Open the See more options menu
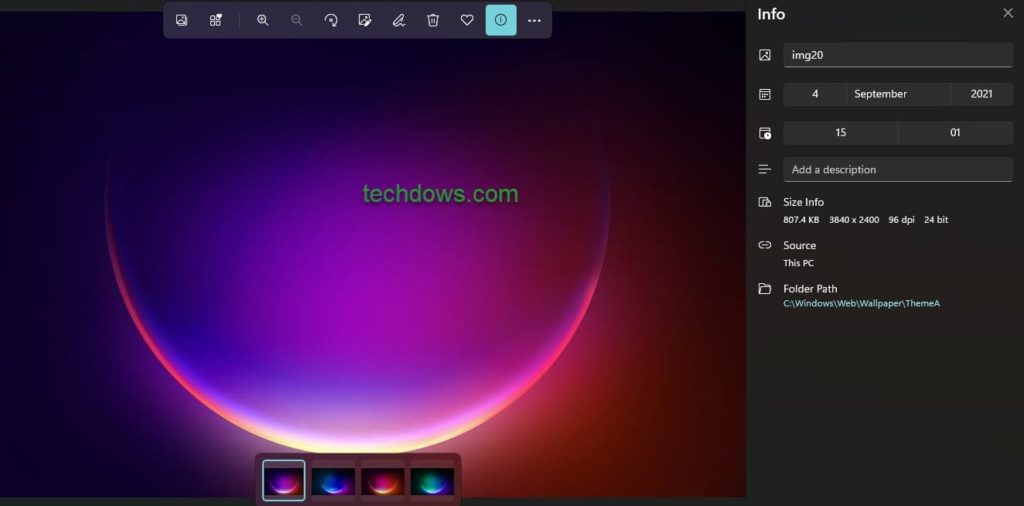The height and width of the screenshot is (506, 1024). click(534, 20)
